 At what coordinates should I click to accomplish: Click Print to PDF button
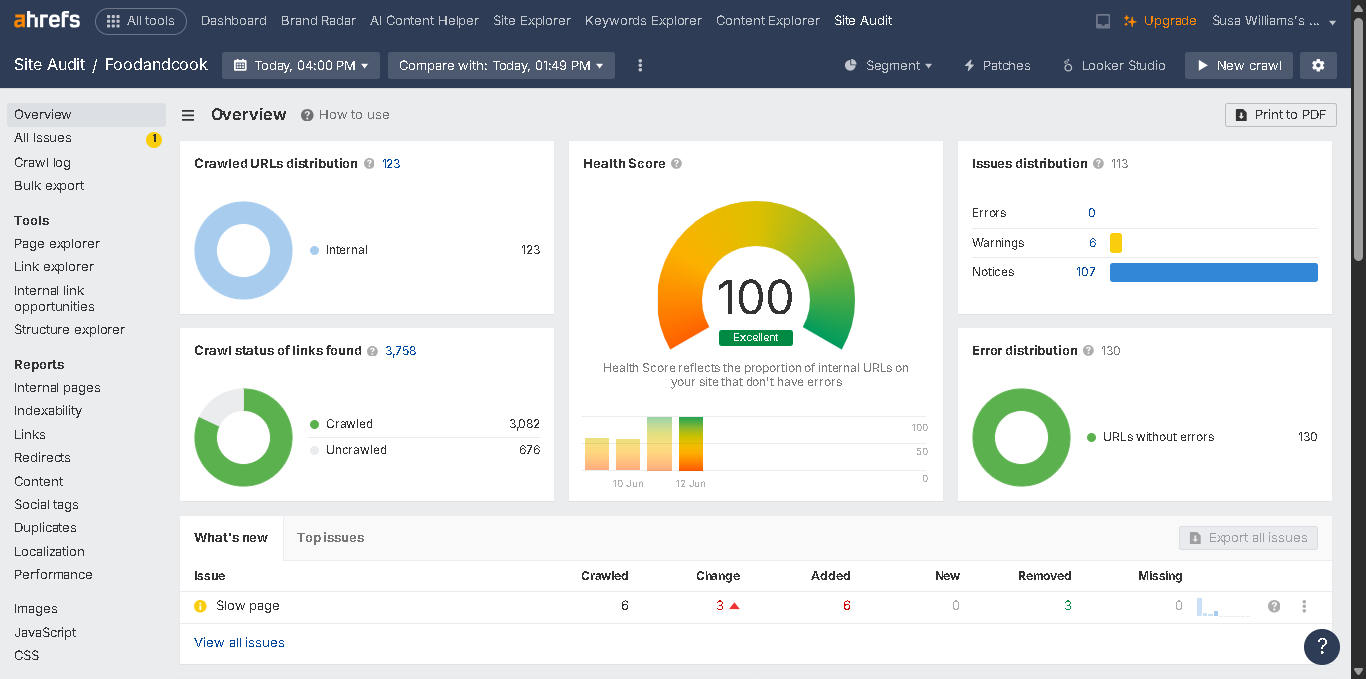1281,115
